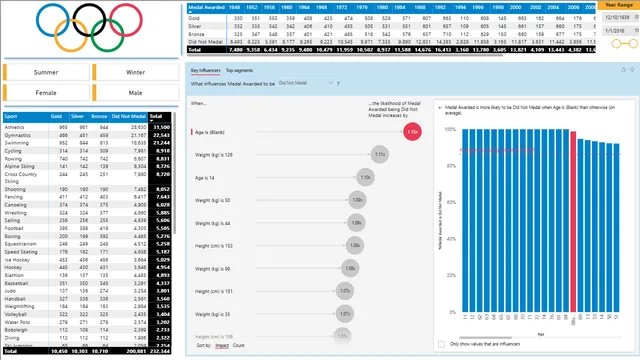The height and width of the screenshot is (360, 640).
Task: Select the Bobsleigh row
Action: [x=87, y=330]
